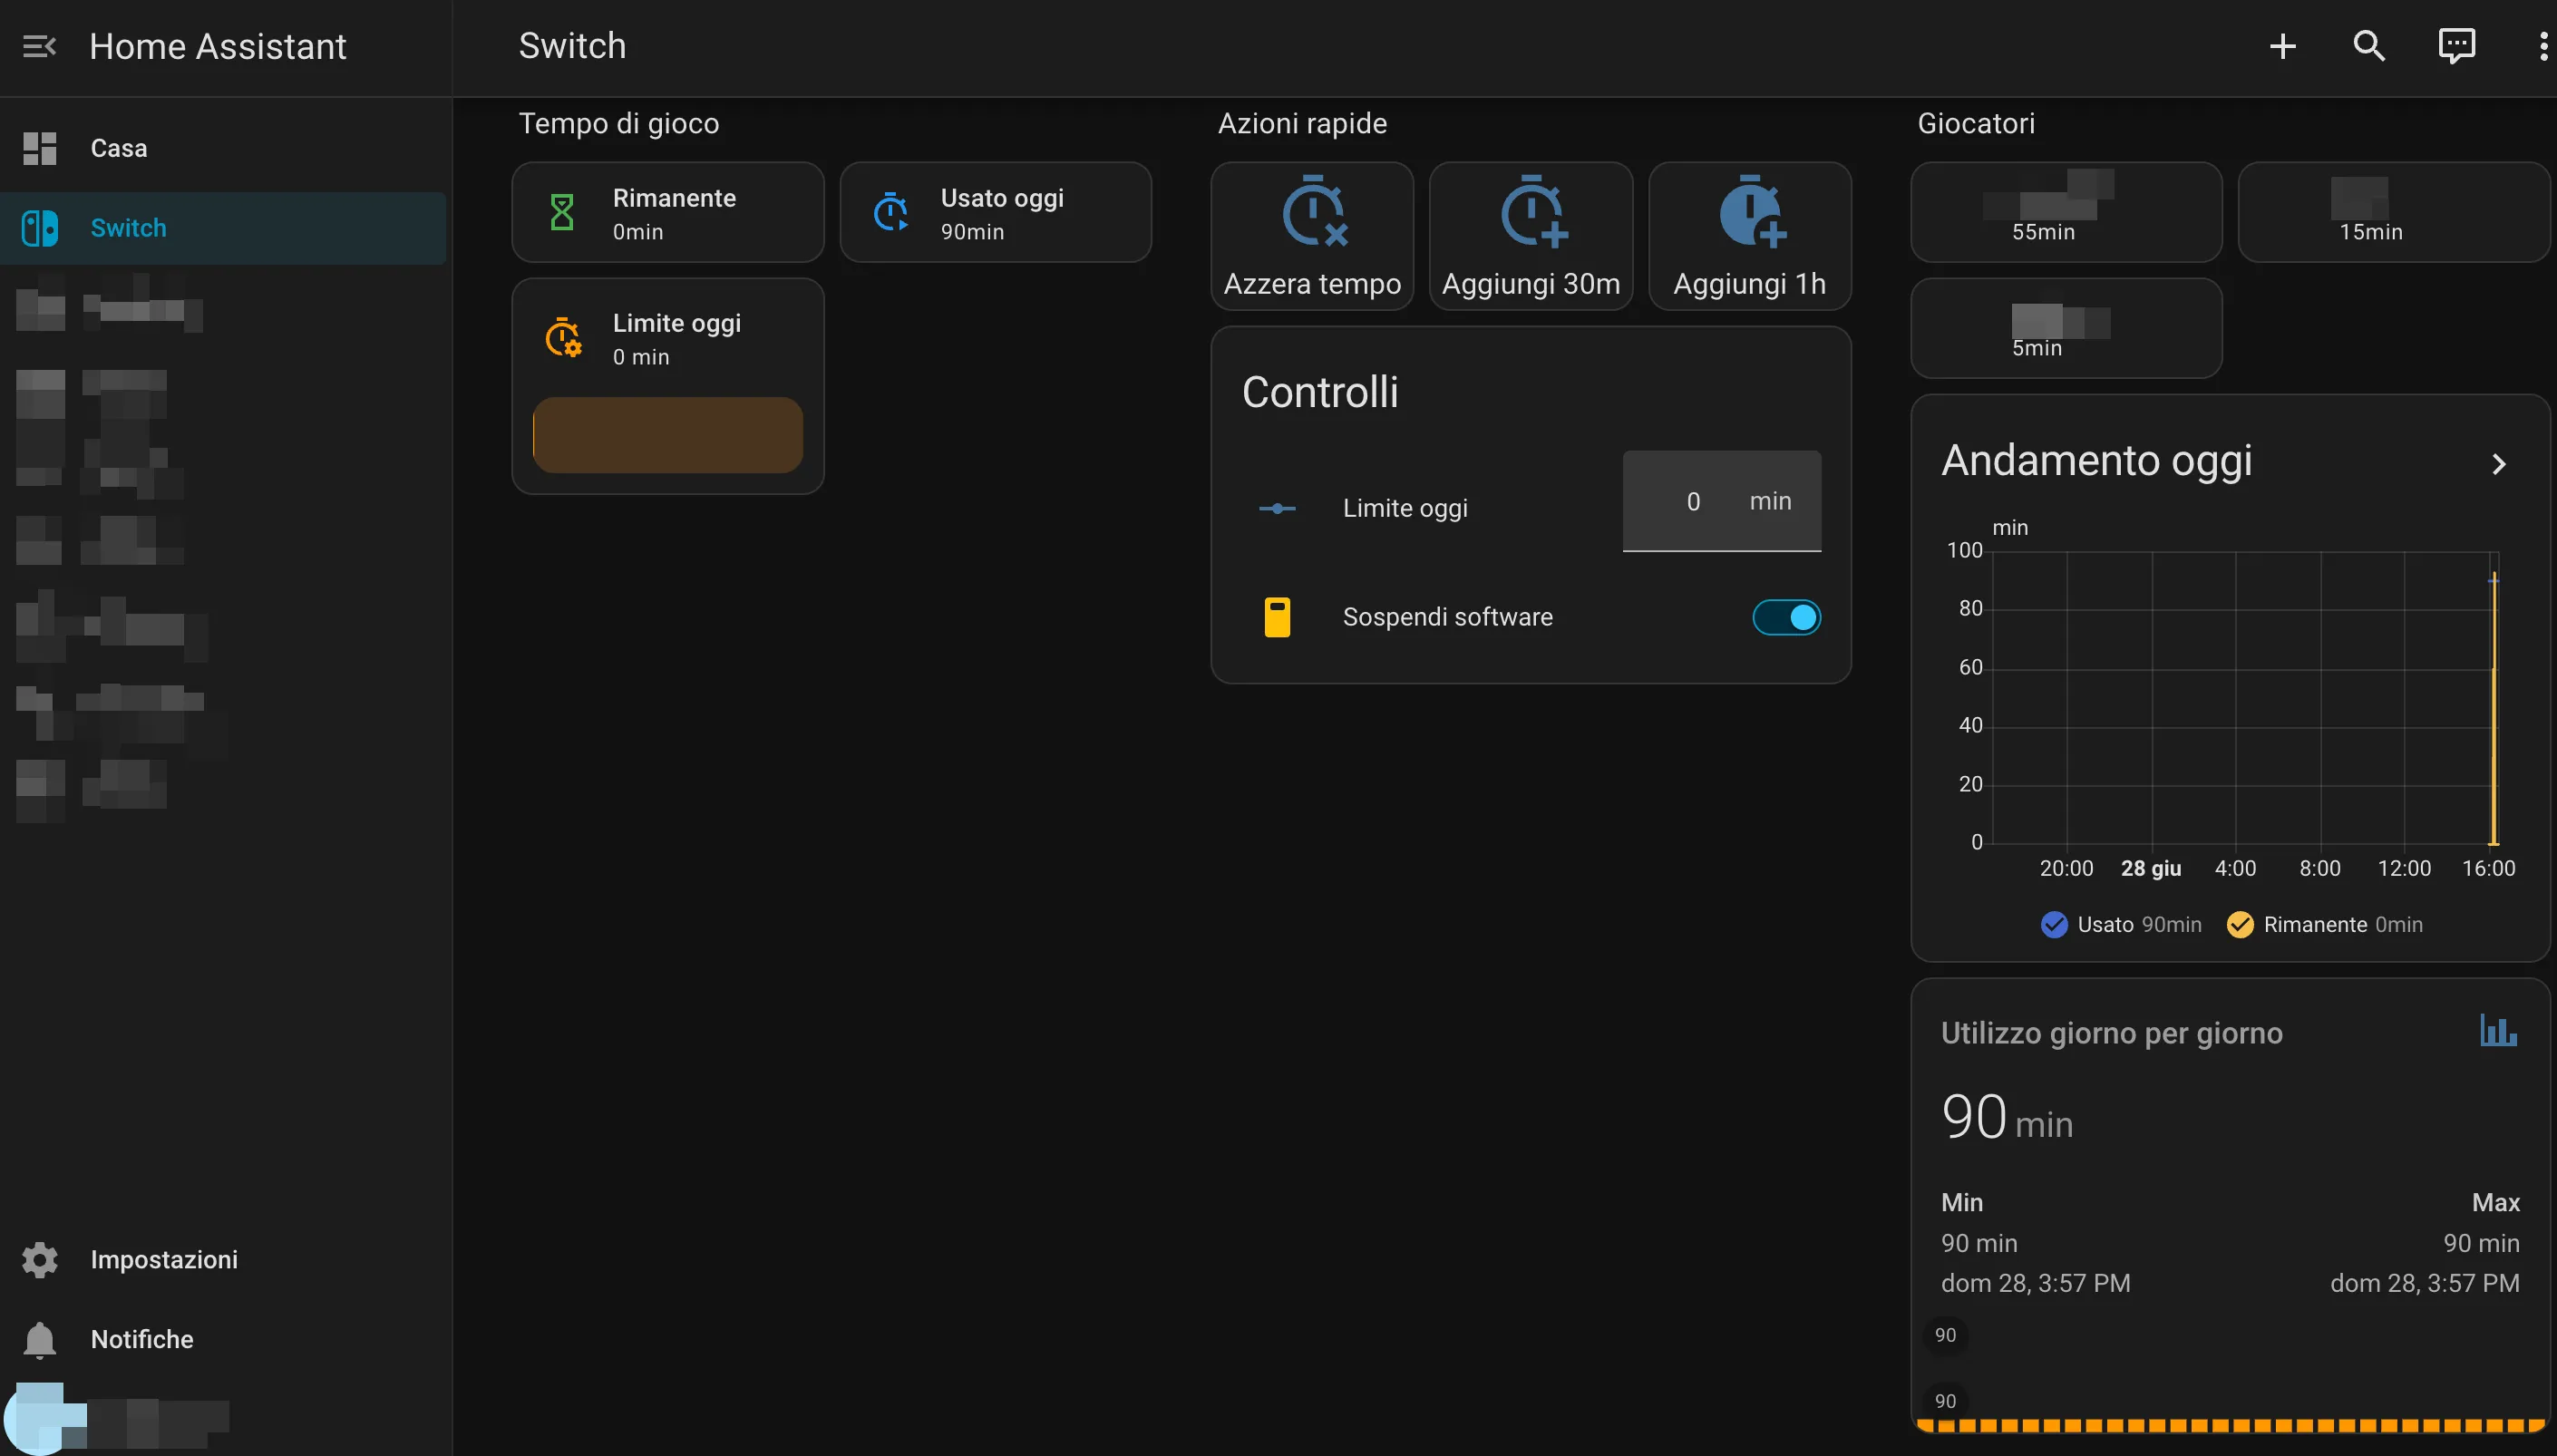Screen dimensions: 2557x1456
Task: Click the large 90 min statistic value
Action: pos(2006,1117)
